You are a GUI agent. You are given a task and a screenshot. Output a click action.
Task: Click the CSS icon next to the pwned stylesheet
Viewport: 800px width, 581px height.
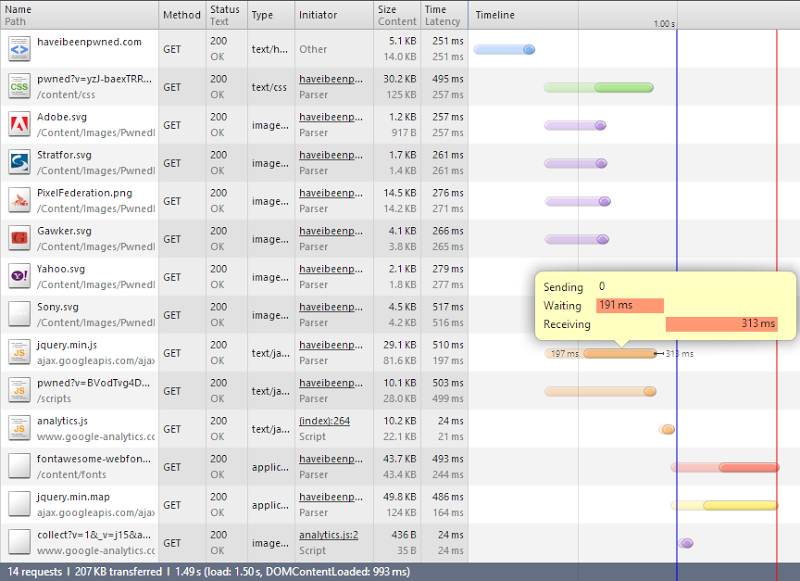17,86
